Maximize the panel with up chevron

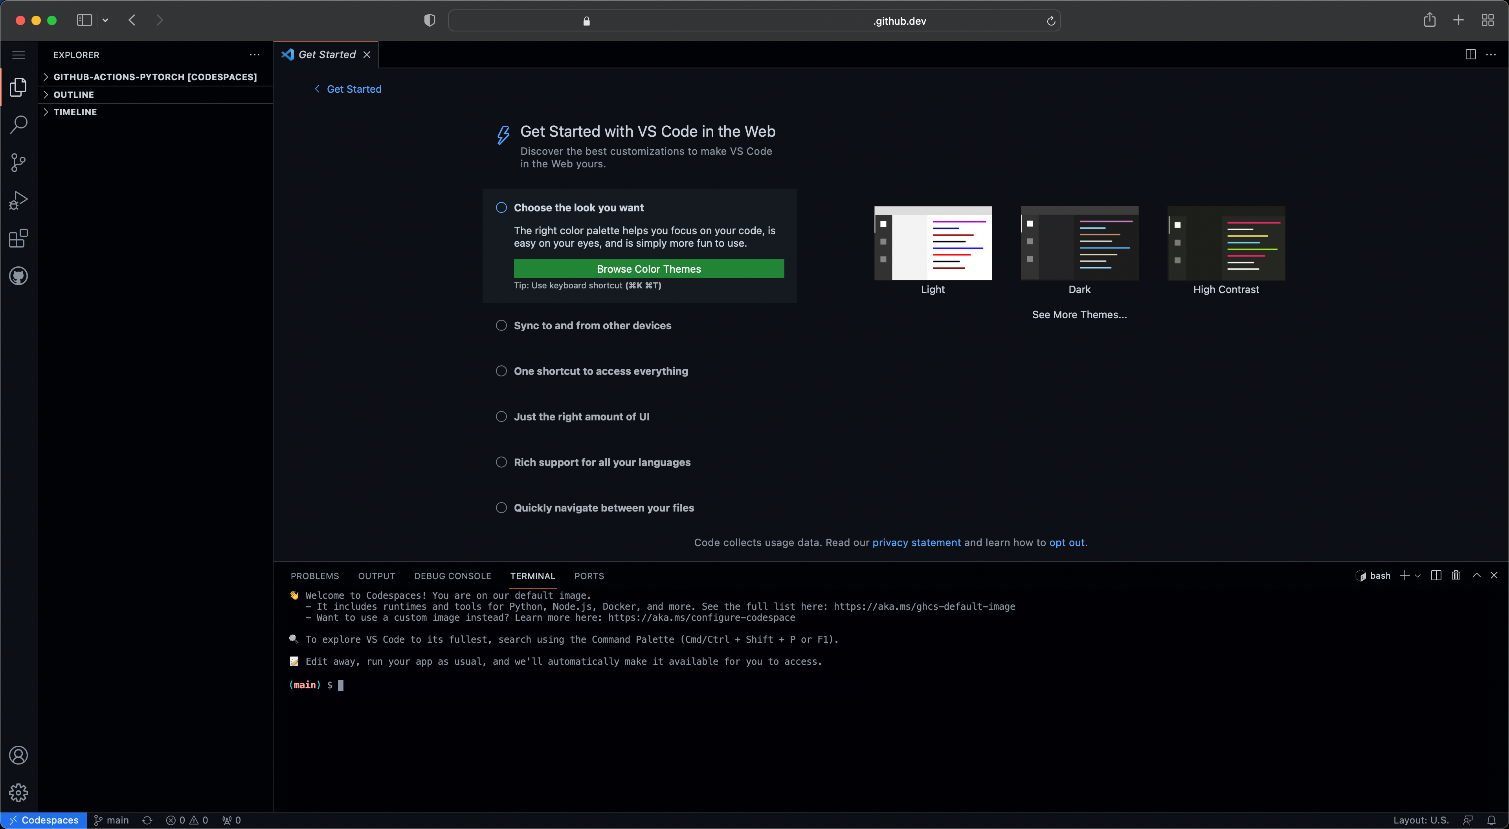(1476, 575)
